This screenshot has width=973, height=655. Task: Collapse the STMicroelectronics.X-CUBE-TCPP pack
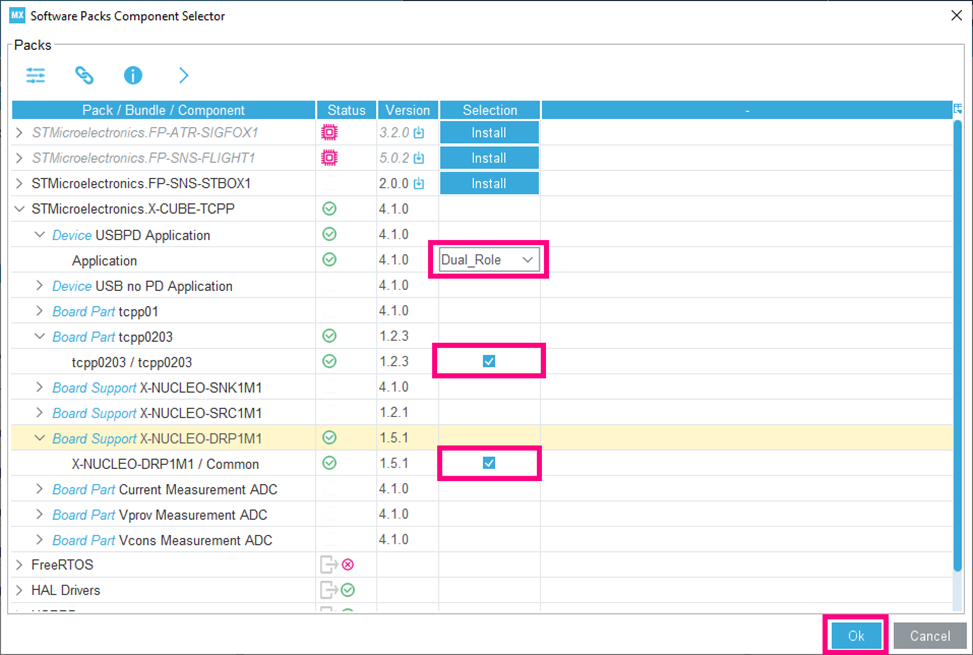coord(19,209)
